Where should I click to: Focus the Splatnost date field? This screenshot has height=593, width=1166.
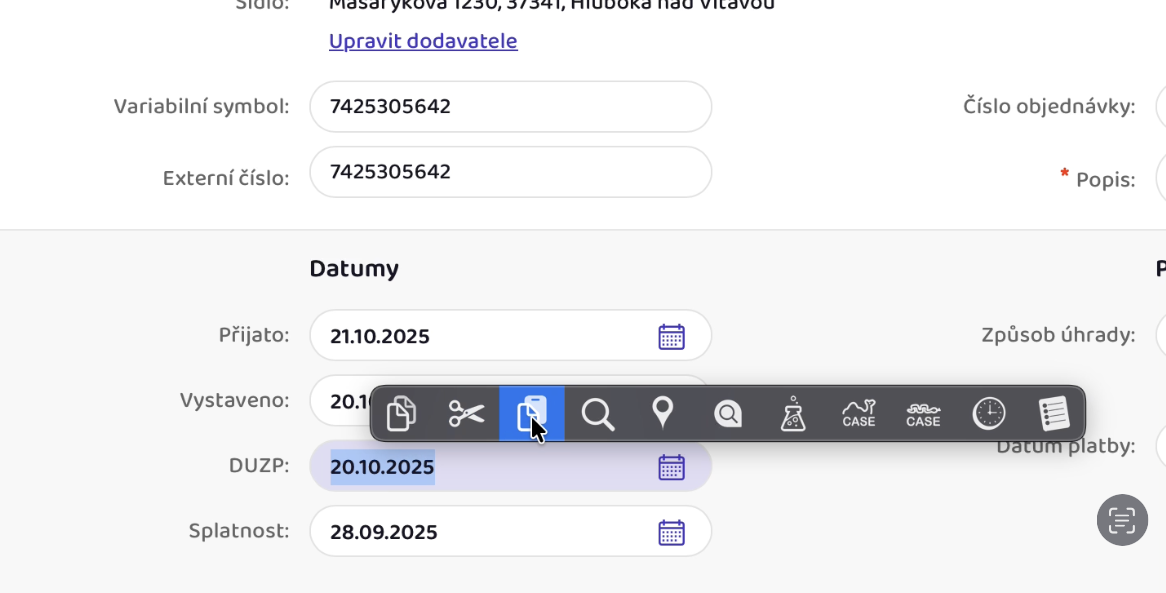(x=480, y=532)
